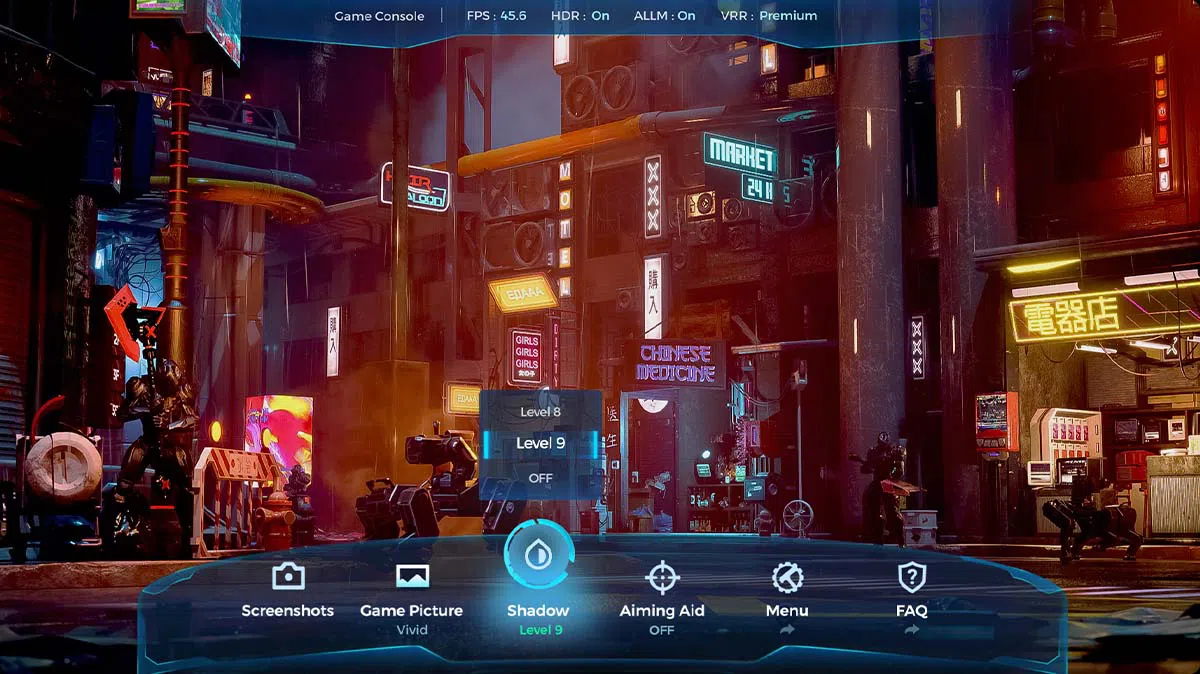Click the Menu text label
Screen dimensions: 1200x674
(x=787, y=610)
